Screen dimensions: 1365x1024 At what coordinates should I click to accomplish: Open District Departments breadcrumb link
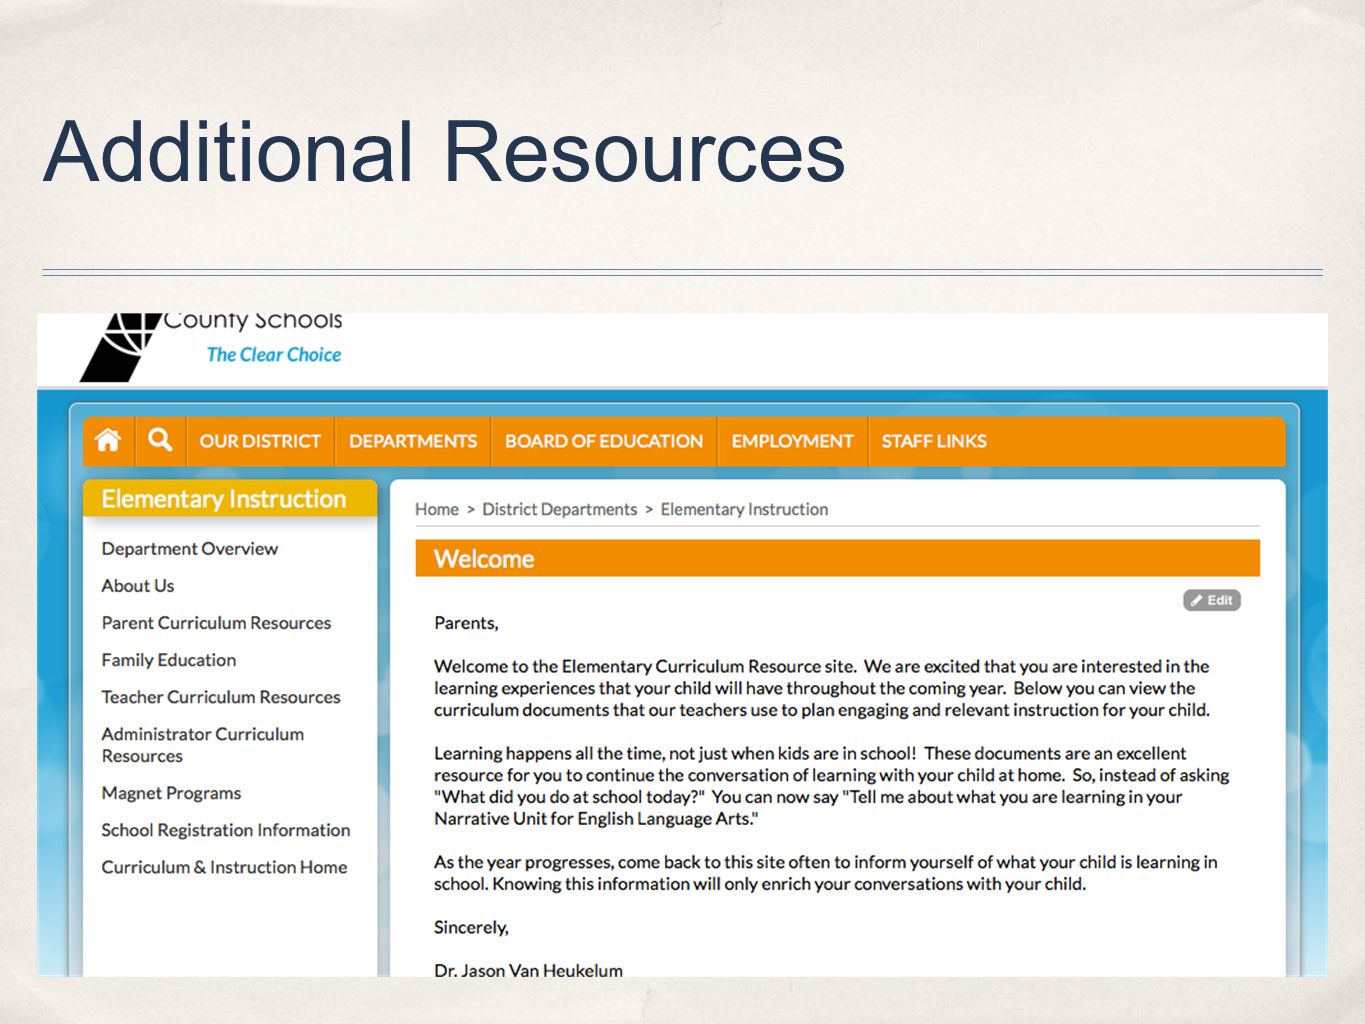tap(559, 509)
